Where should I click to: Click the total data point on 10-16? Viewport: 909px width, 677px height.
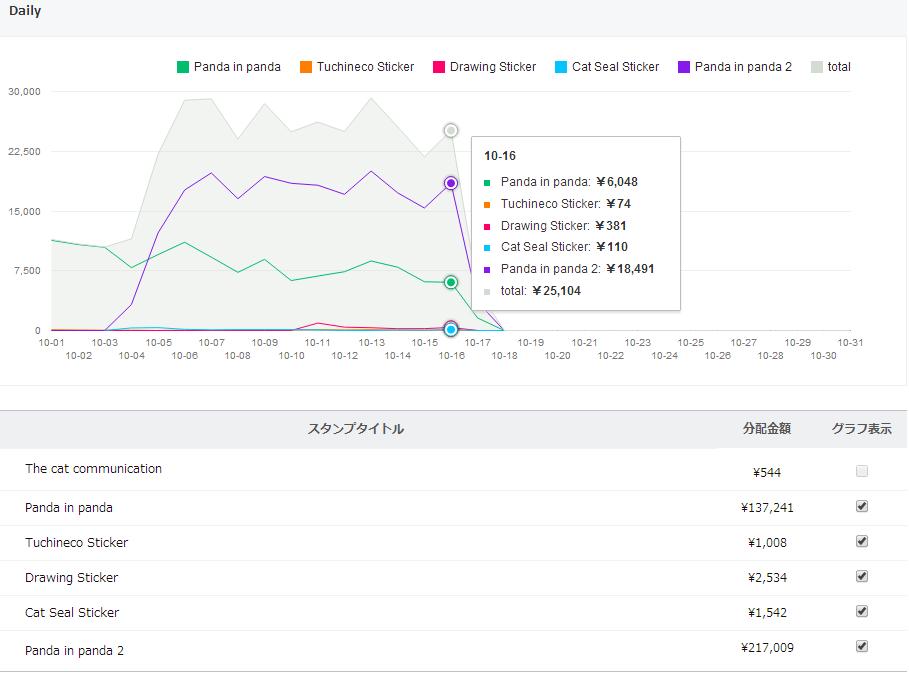451,130
